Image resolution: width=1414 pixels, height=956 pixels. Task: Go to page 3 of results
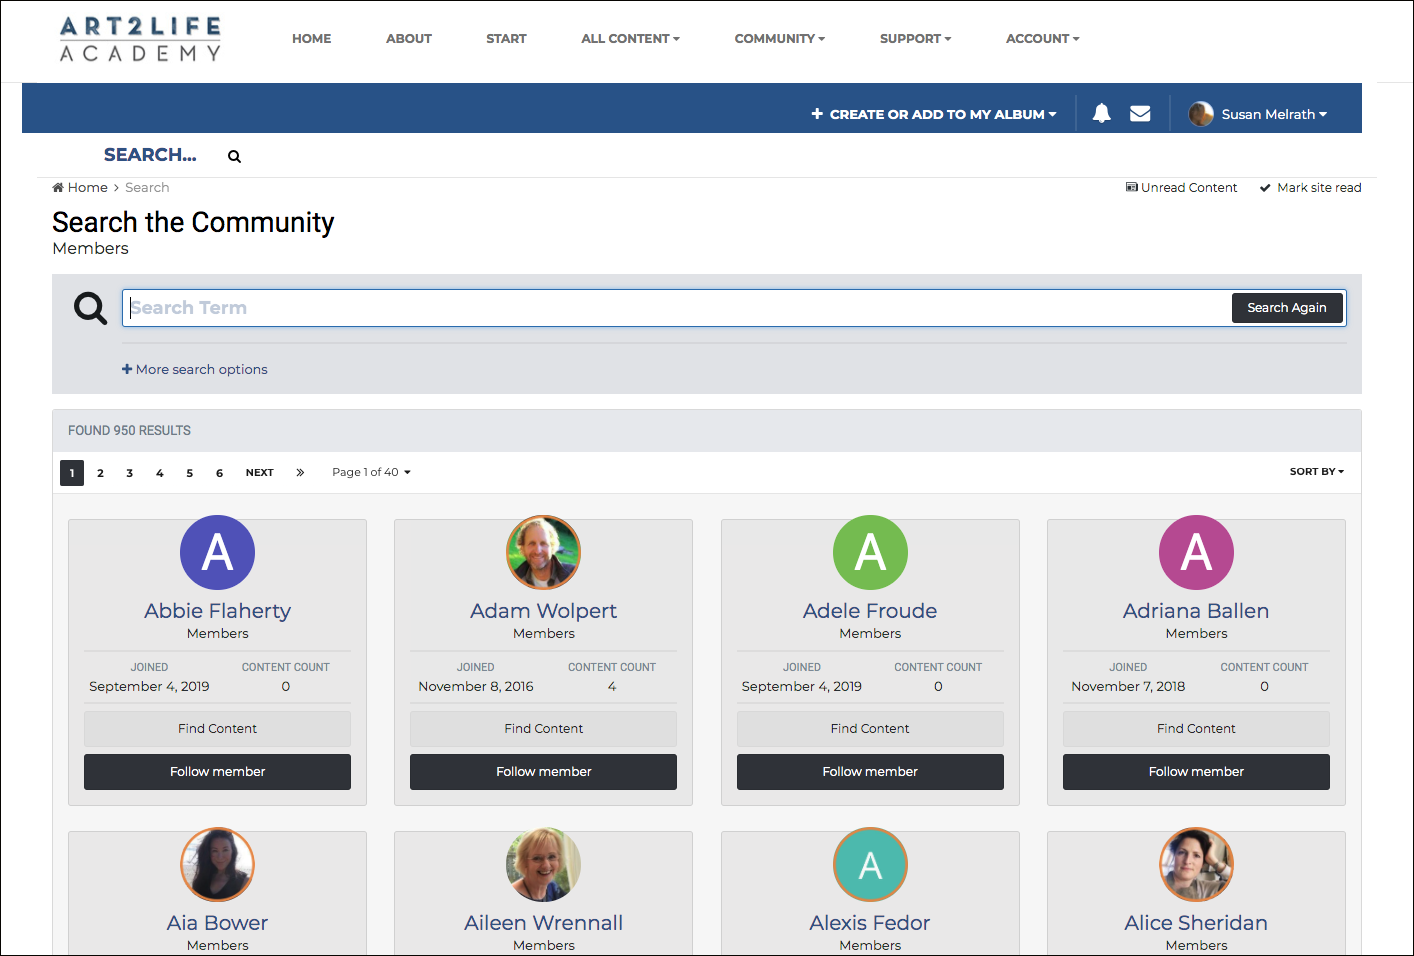tap(129, 473)
